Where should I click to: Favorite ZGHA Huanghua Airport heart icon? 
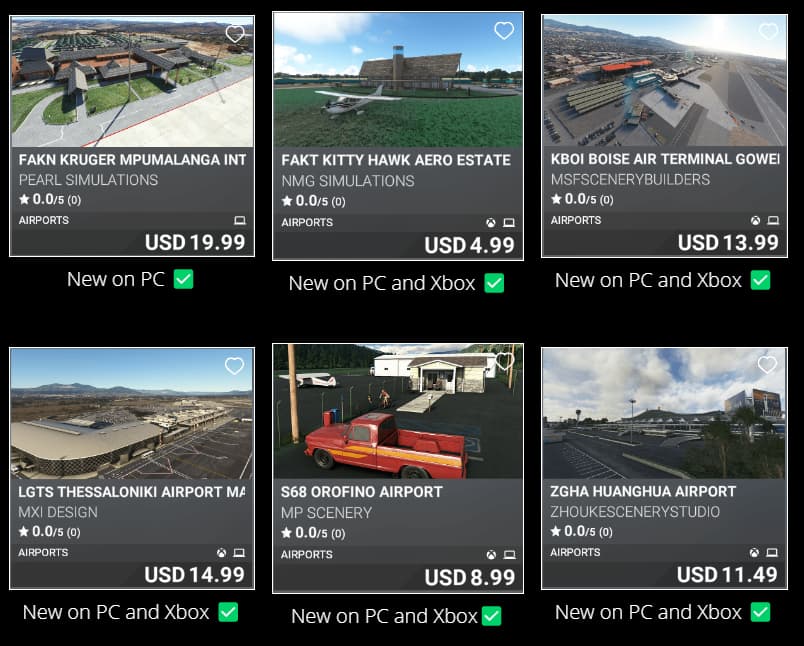[x=767, y=365]
